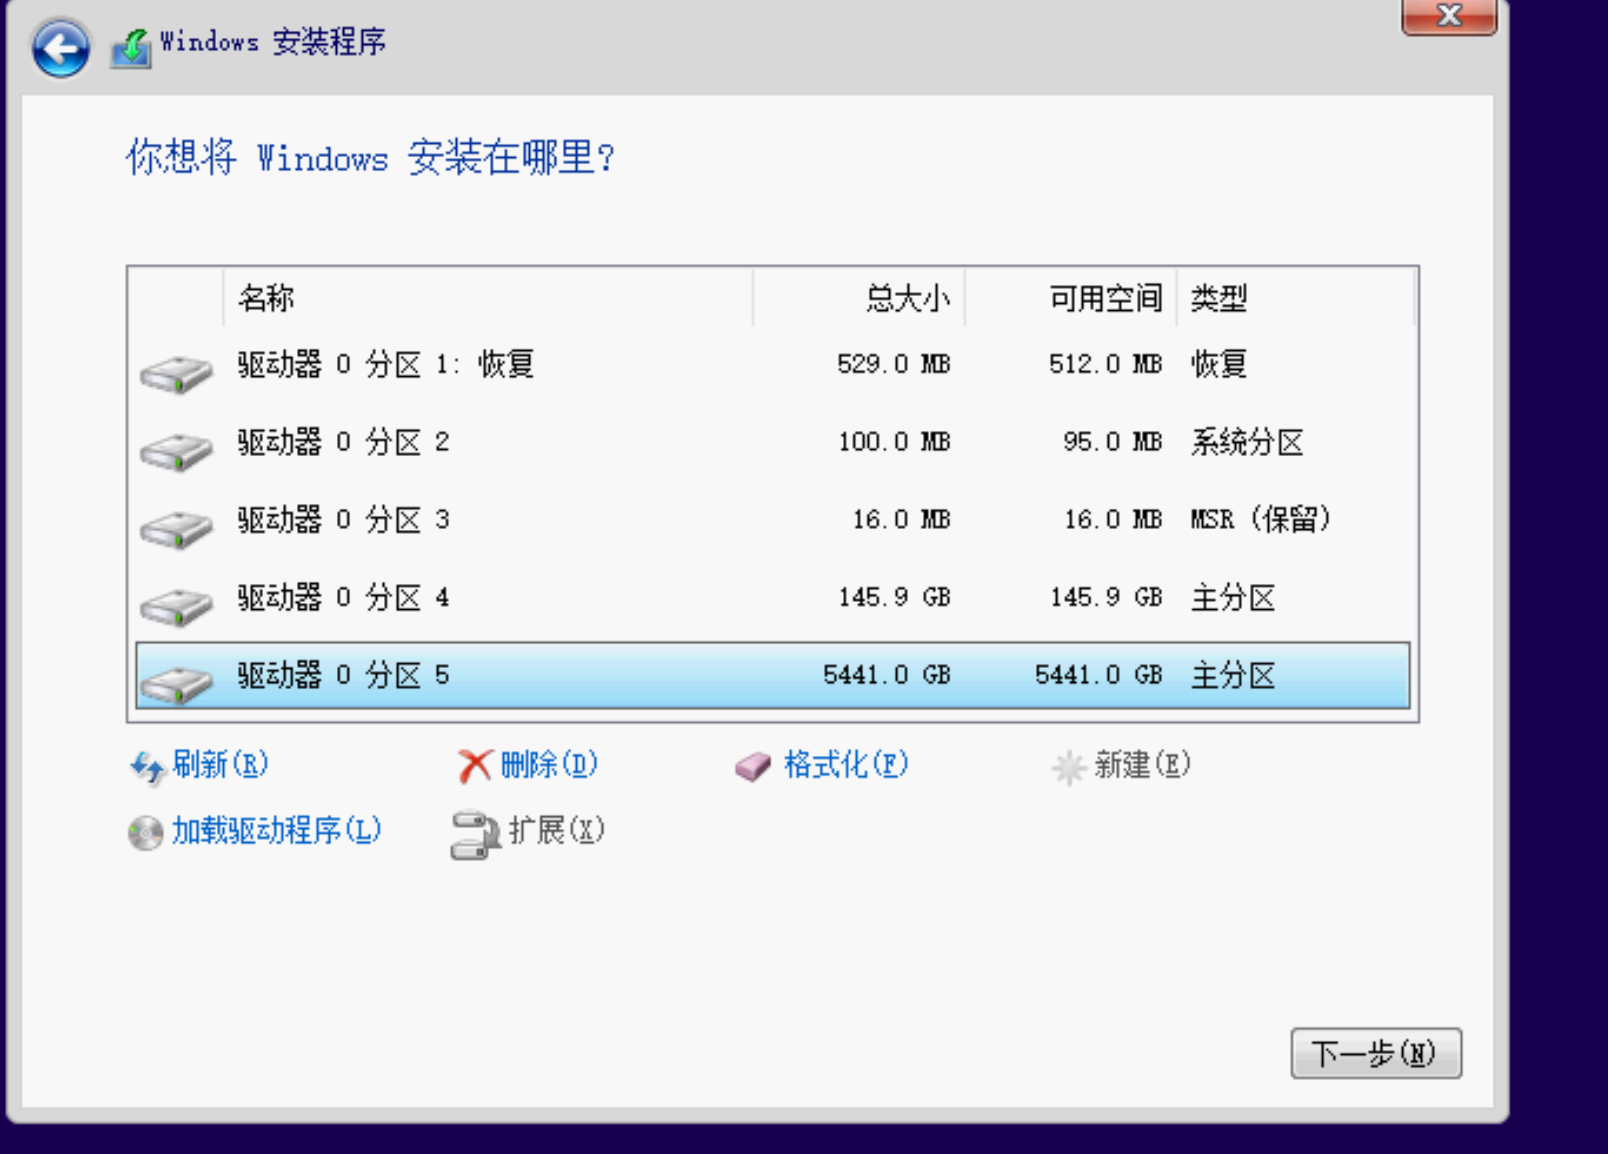Viewport: 1608px width, 1154px height.
Task: Click the drive icon for 分区 2
Action: (x=176, y=451)
